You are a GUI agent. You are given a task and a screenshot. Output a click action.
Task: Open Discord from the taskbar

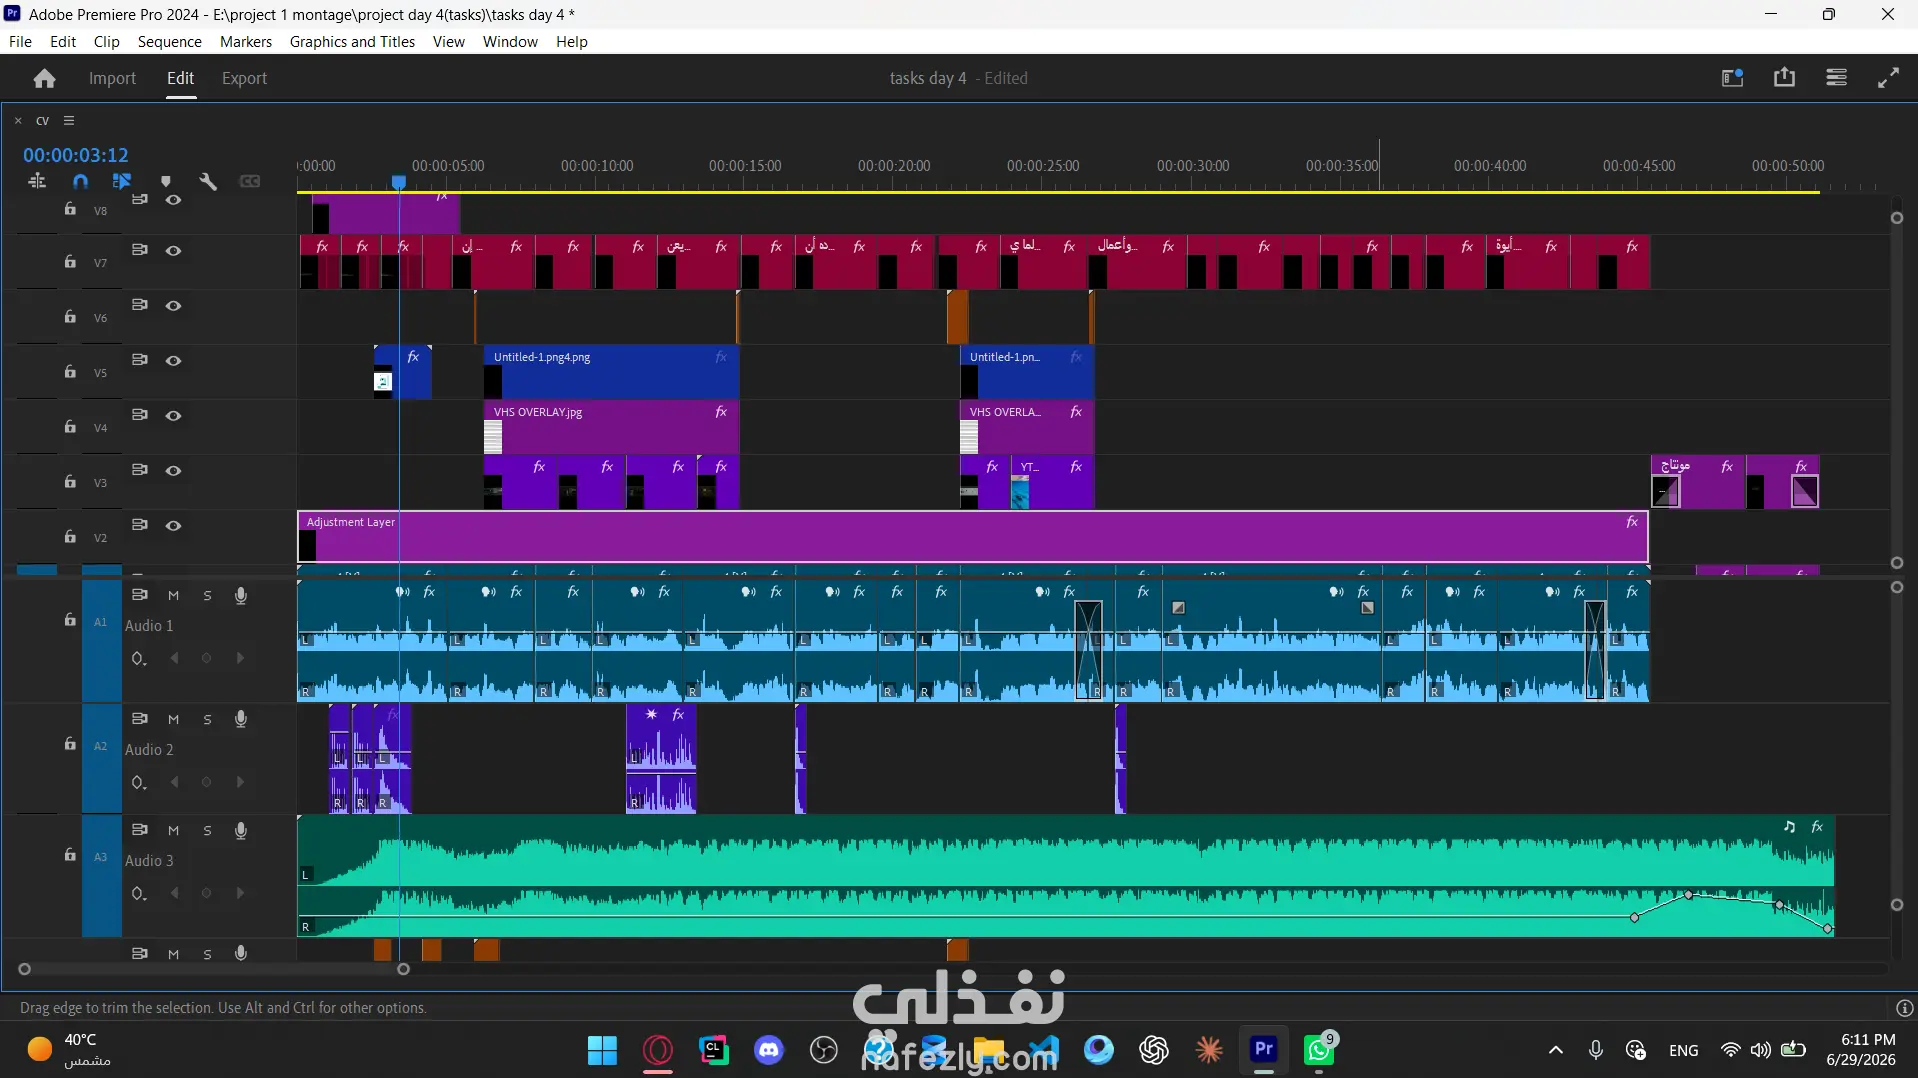pyautogui.click(x=769, y=1050)
